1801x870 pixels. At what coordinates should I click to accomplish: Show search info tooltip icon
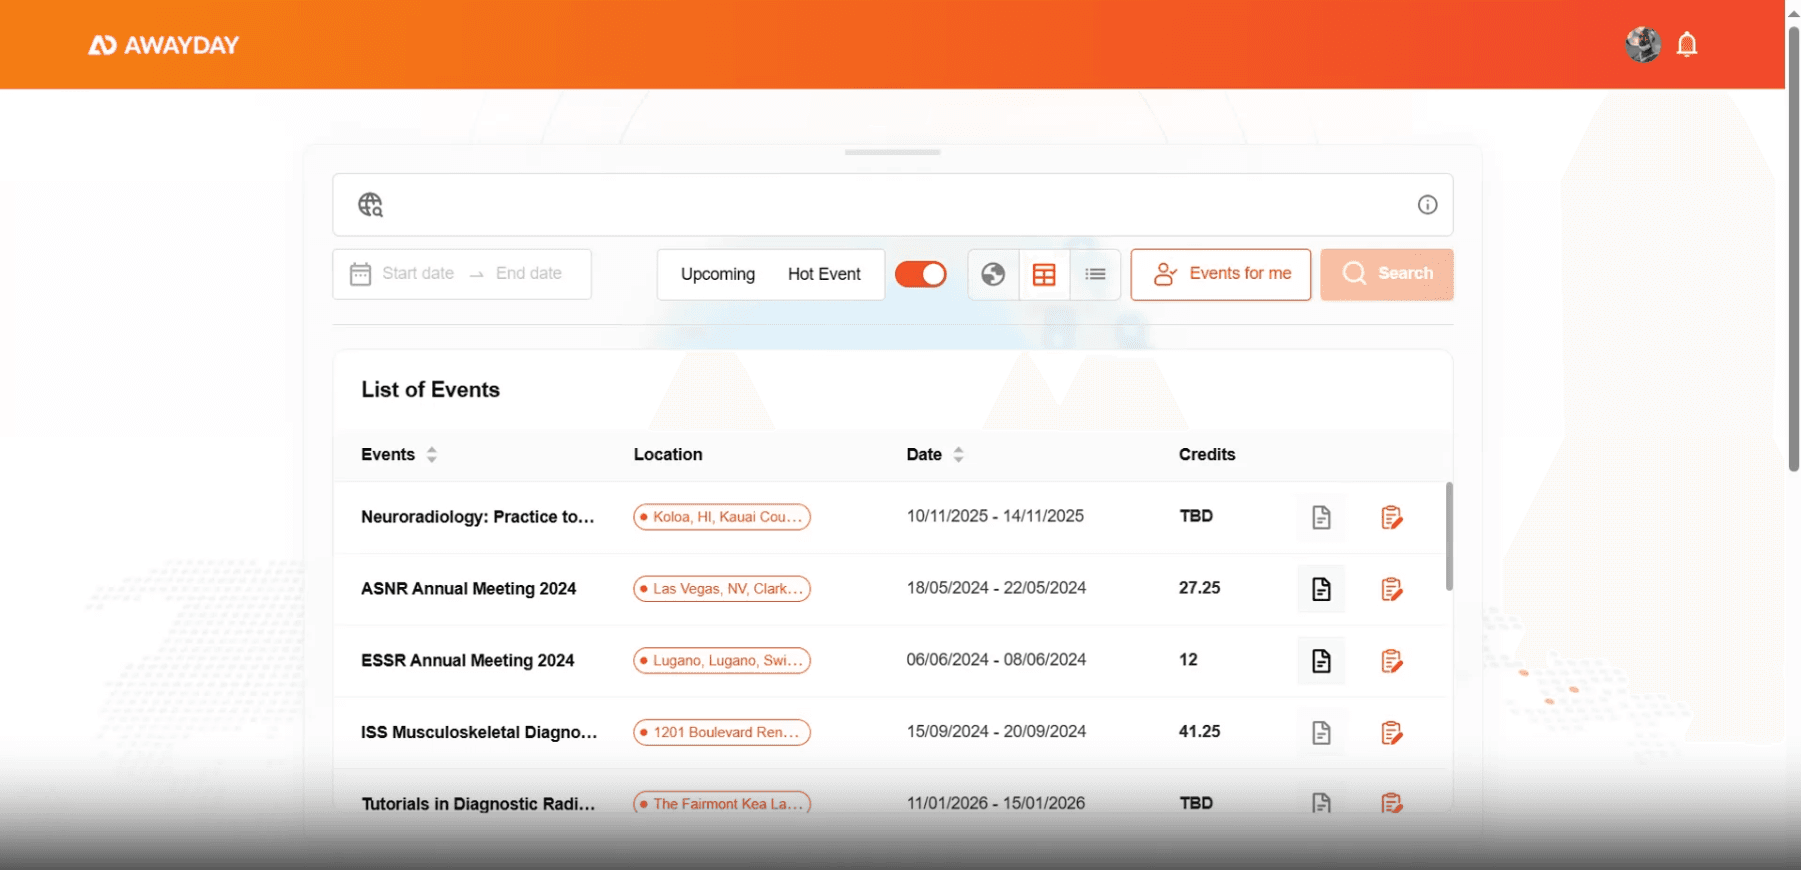1427,205
